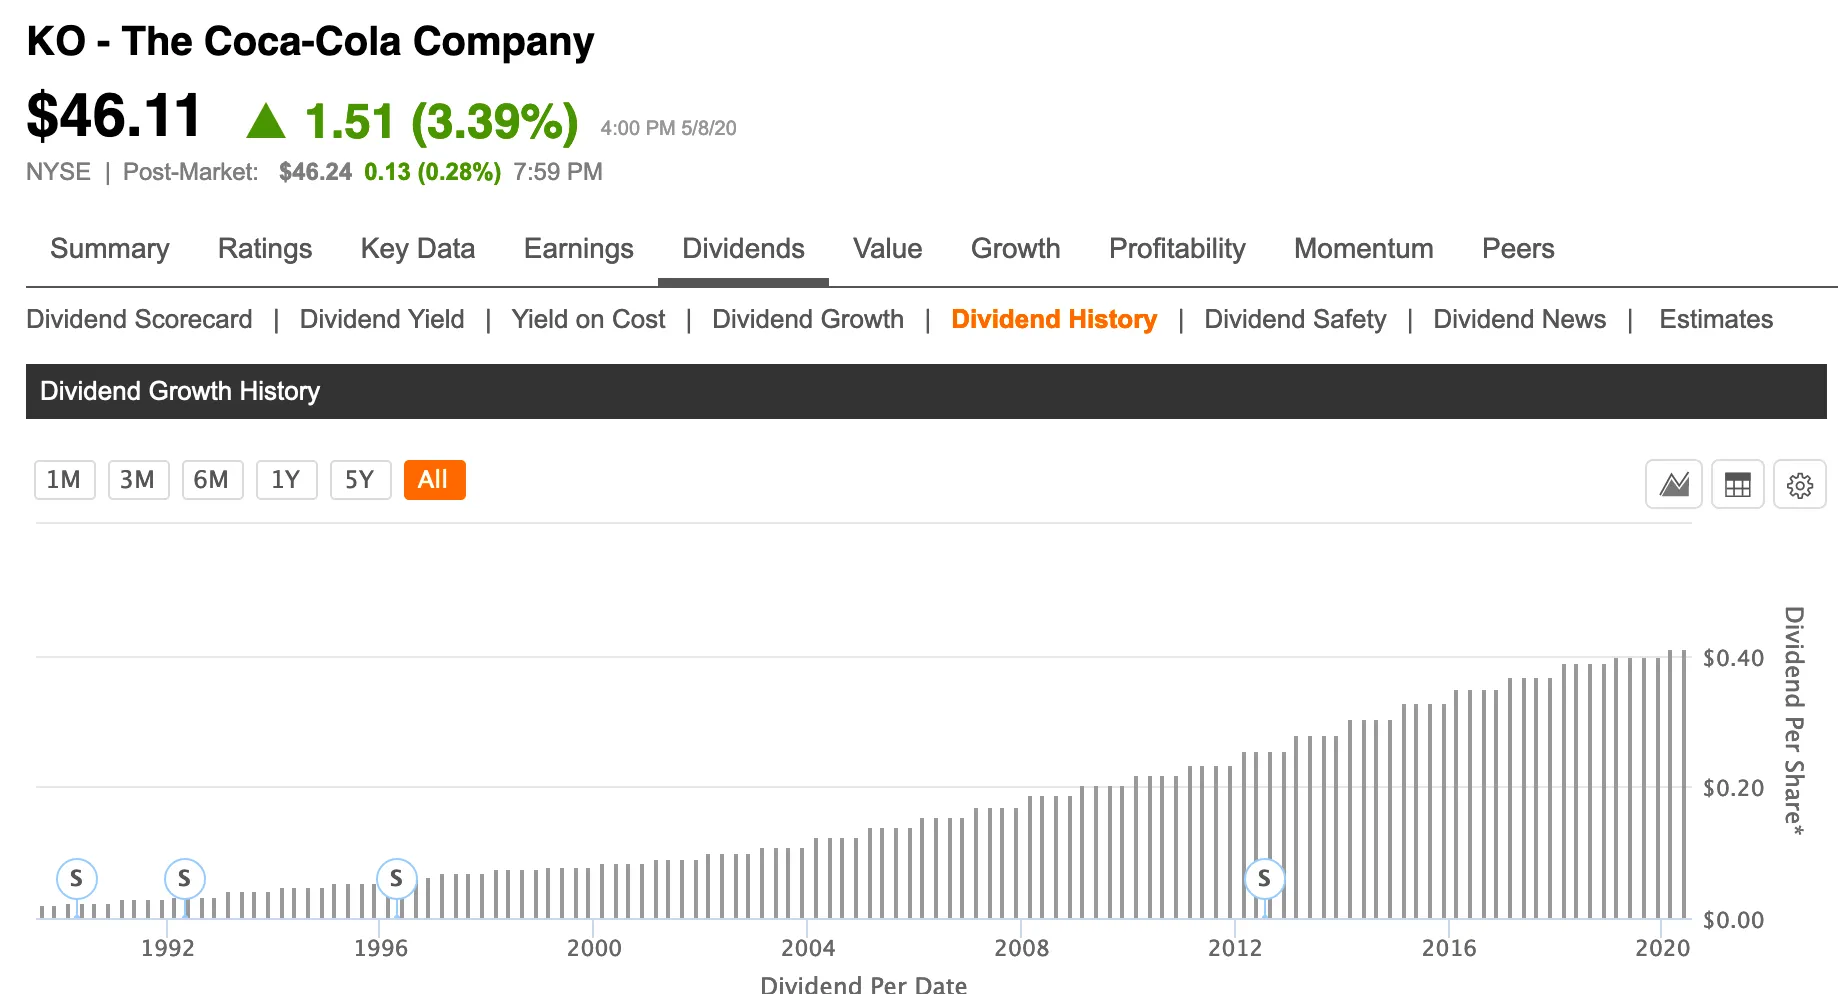Click the Dividend Per Date axis title
This screenshot has width=1838, height=994.
(864, 984)
